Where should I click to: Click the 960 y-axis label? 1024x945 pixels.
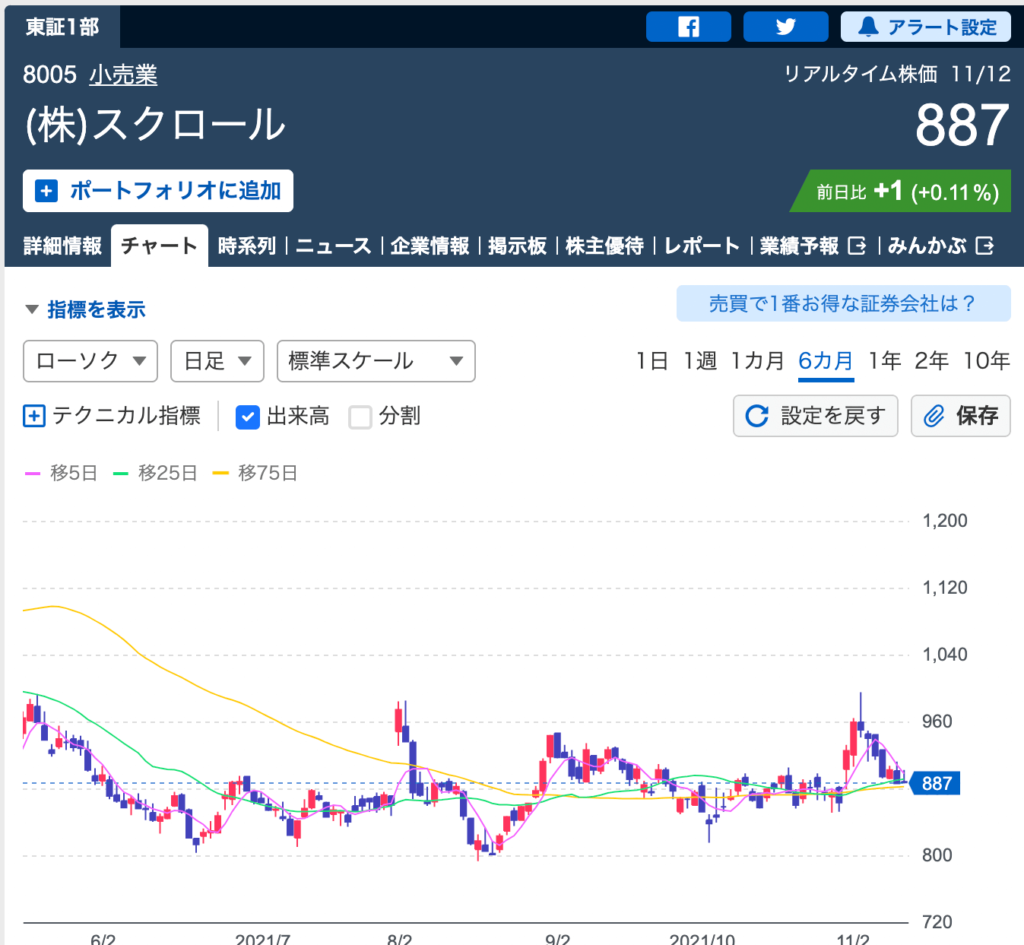pos(936,722)
